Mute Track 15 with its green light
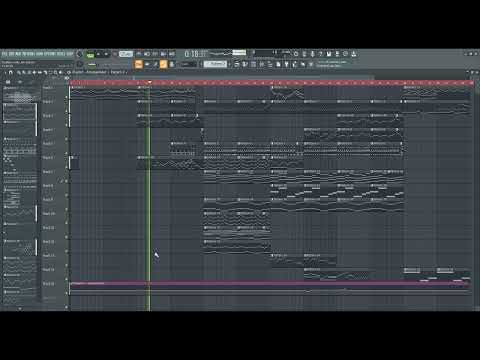480x360 pixels. coord(67,293)
